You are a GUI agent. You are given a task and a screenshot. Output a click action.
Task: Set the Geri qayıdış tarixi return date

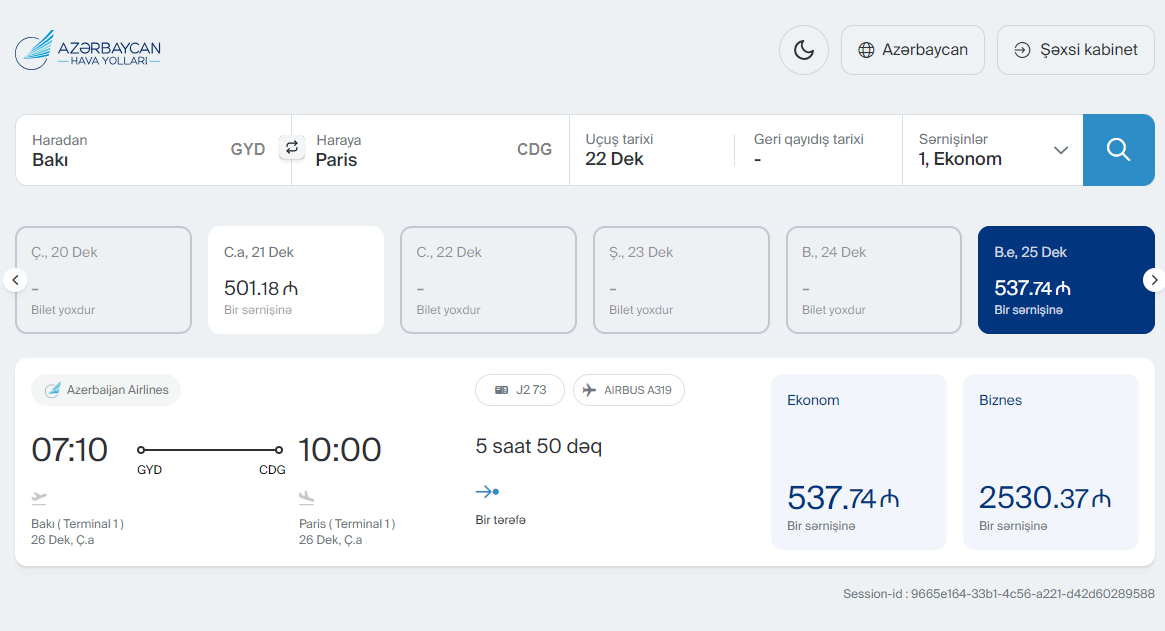pos(816,150)
